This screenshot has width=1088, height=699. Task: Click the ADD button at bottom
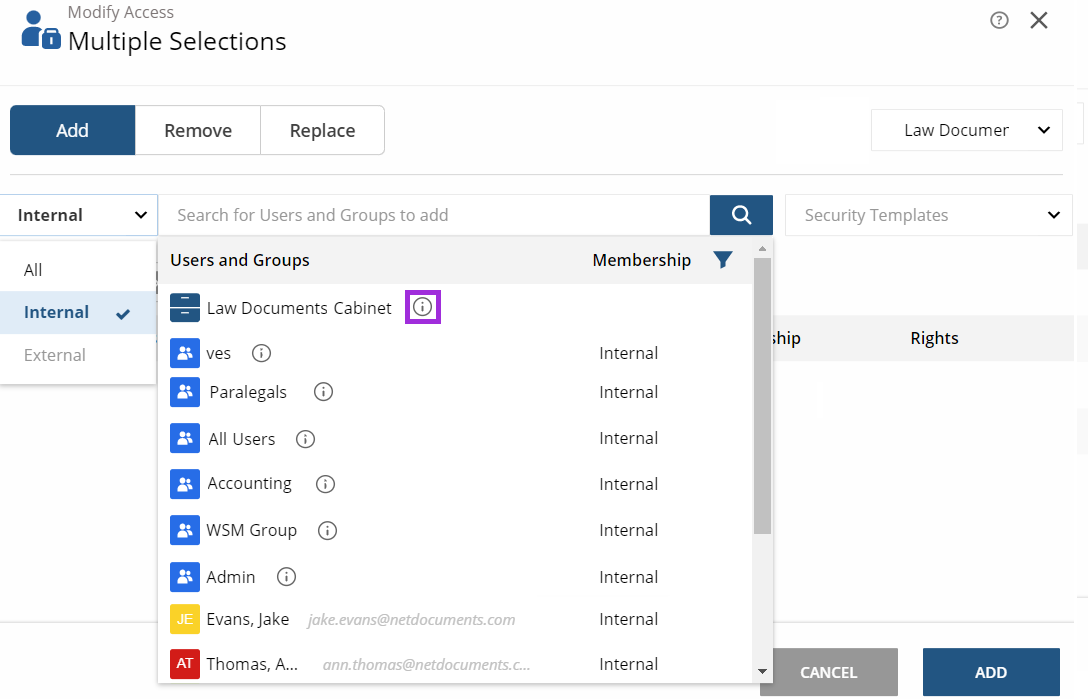coord(991,673)
